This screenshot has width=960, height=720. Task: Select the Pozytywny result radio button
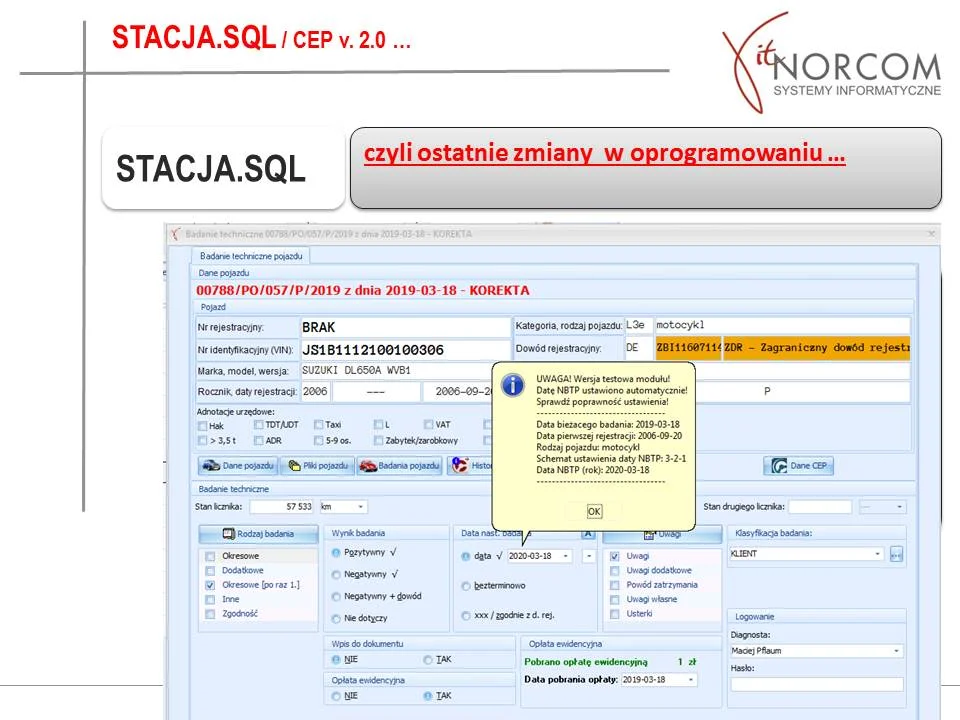(x=336, y=553)
